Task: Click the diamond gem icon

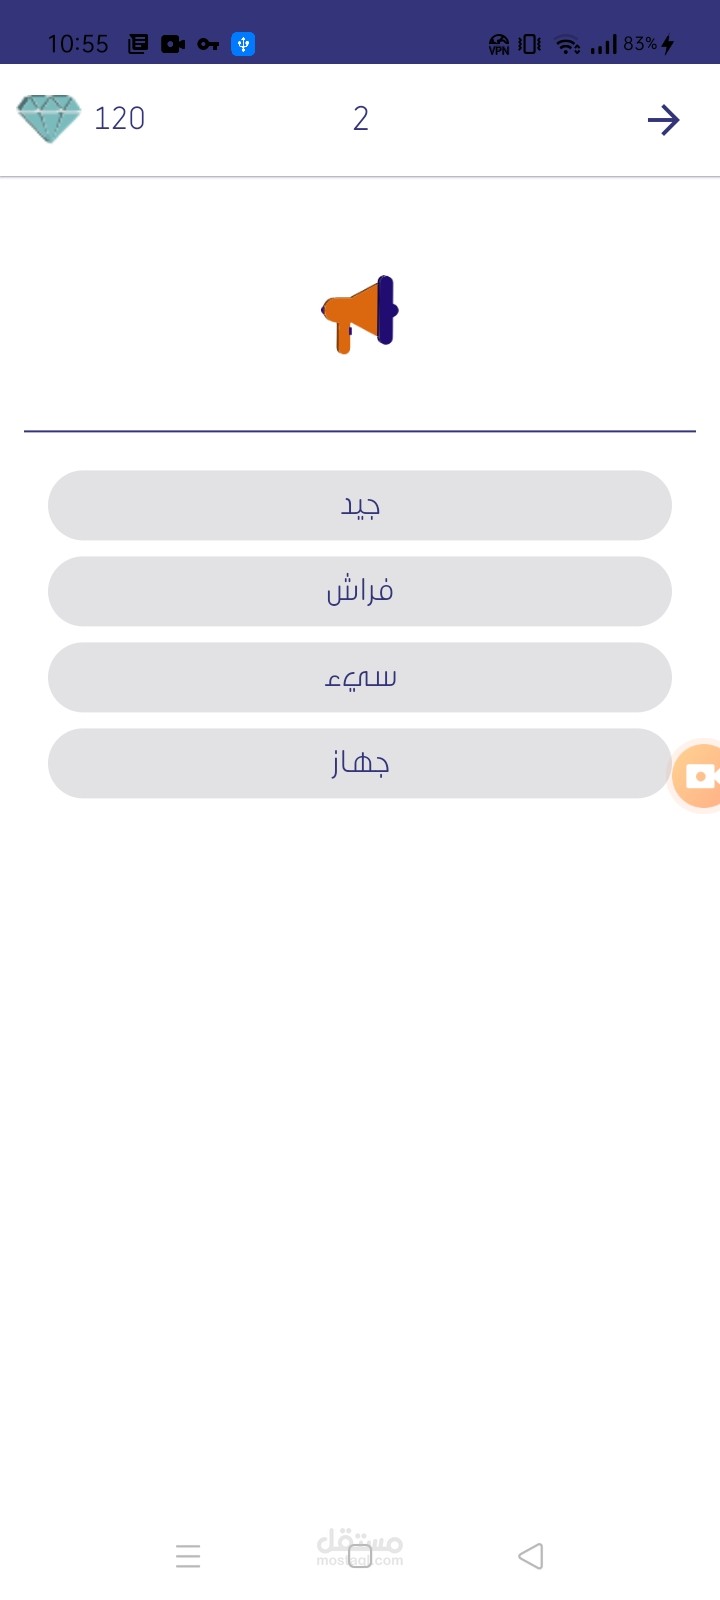Action: click(x=49, y=119)
